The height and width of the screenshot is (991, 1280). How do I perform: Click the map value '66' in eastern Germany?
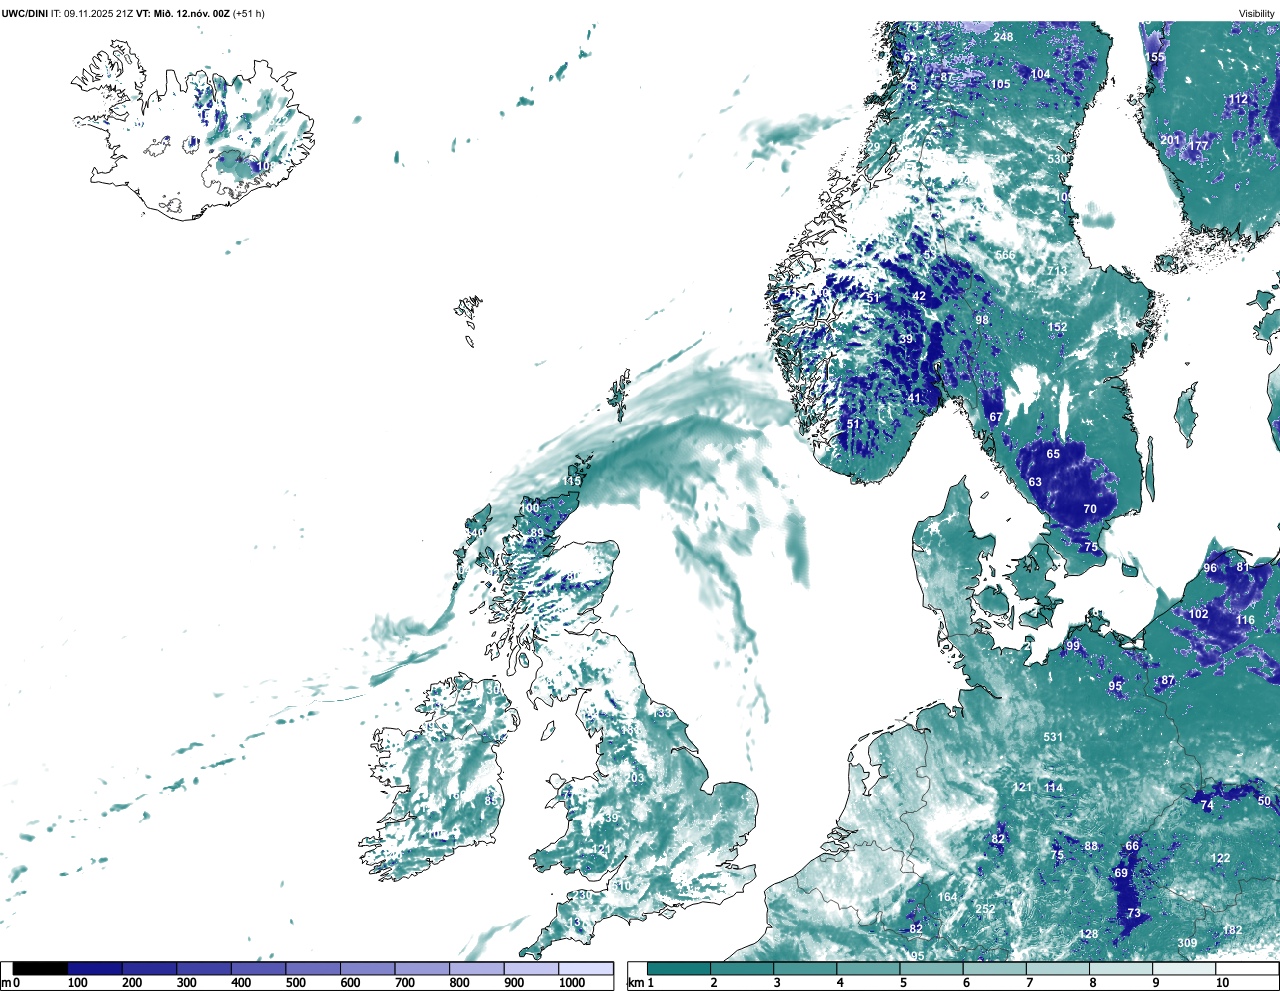(1132, 846)
